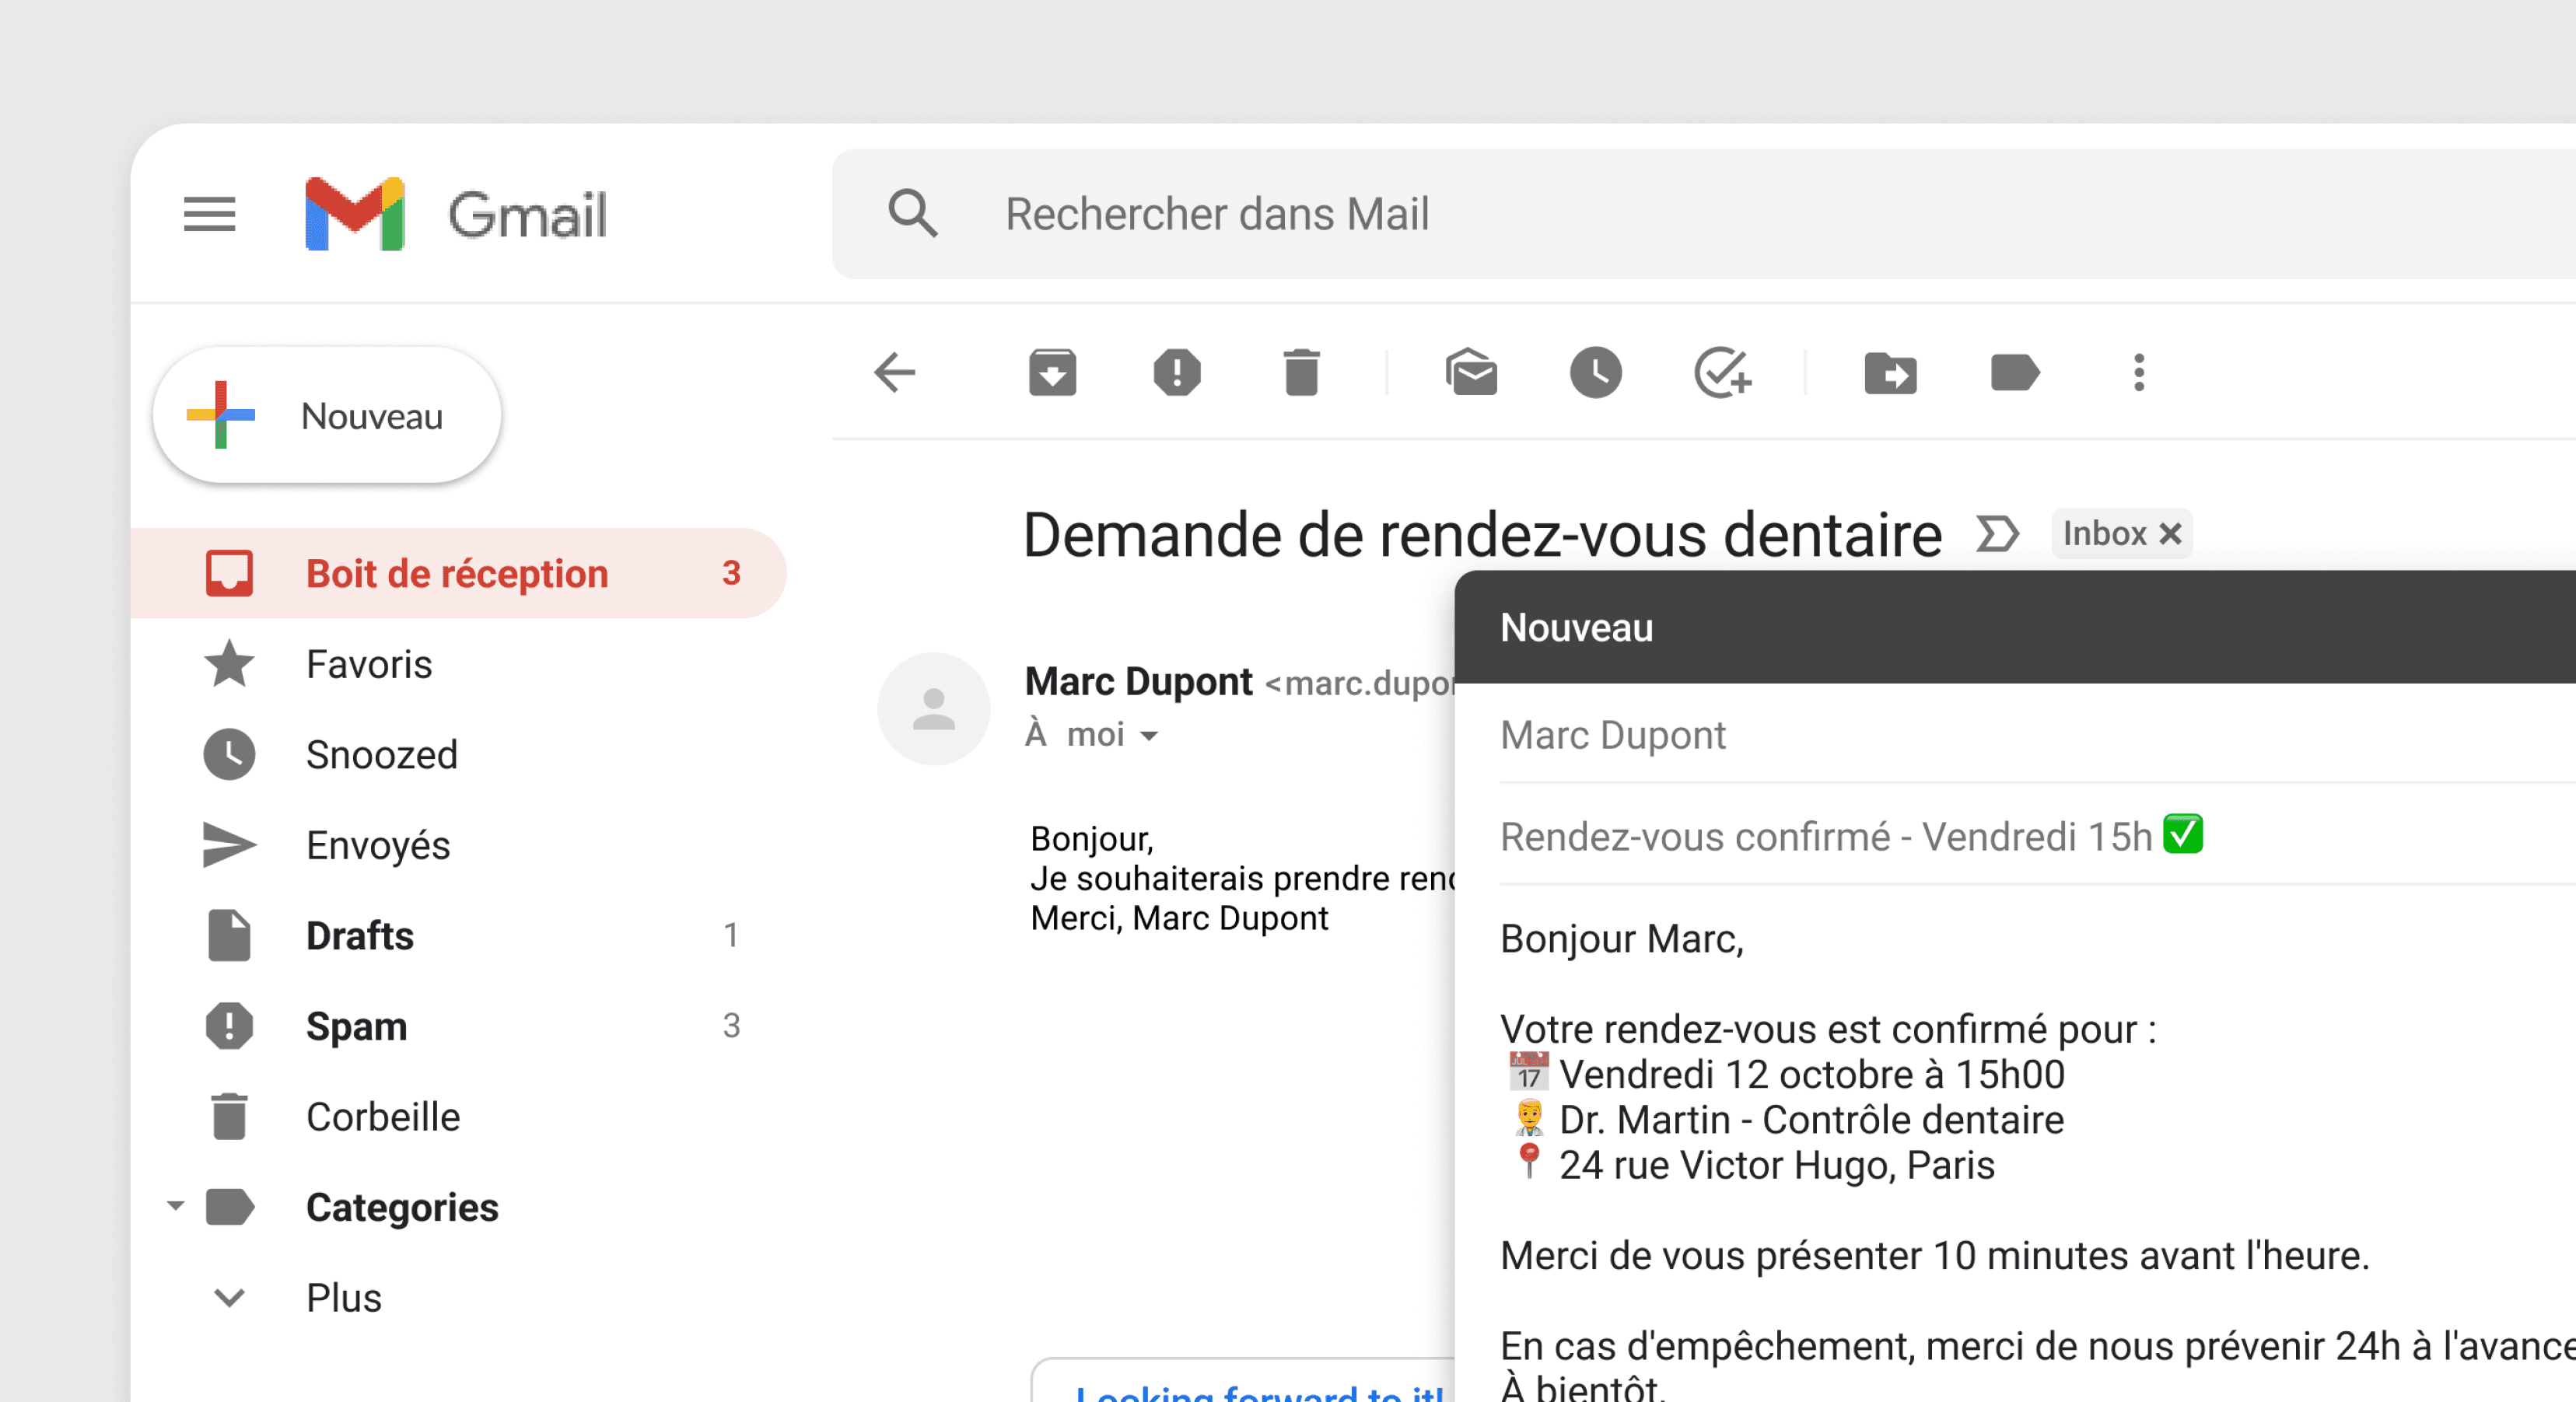Viewport: 2576px width, 1402px height.
Task: Click the recipient field with Marc Dupont
Action: pos(2038,735)
